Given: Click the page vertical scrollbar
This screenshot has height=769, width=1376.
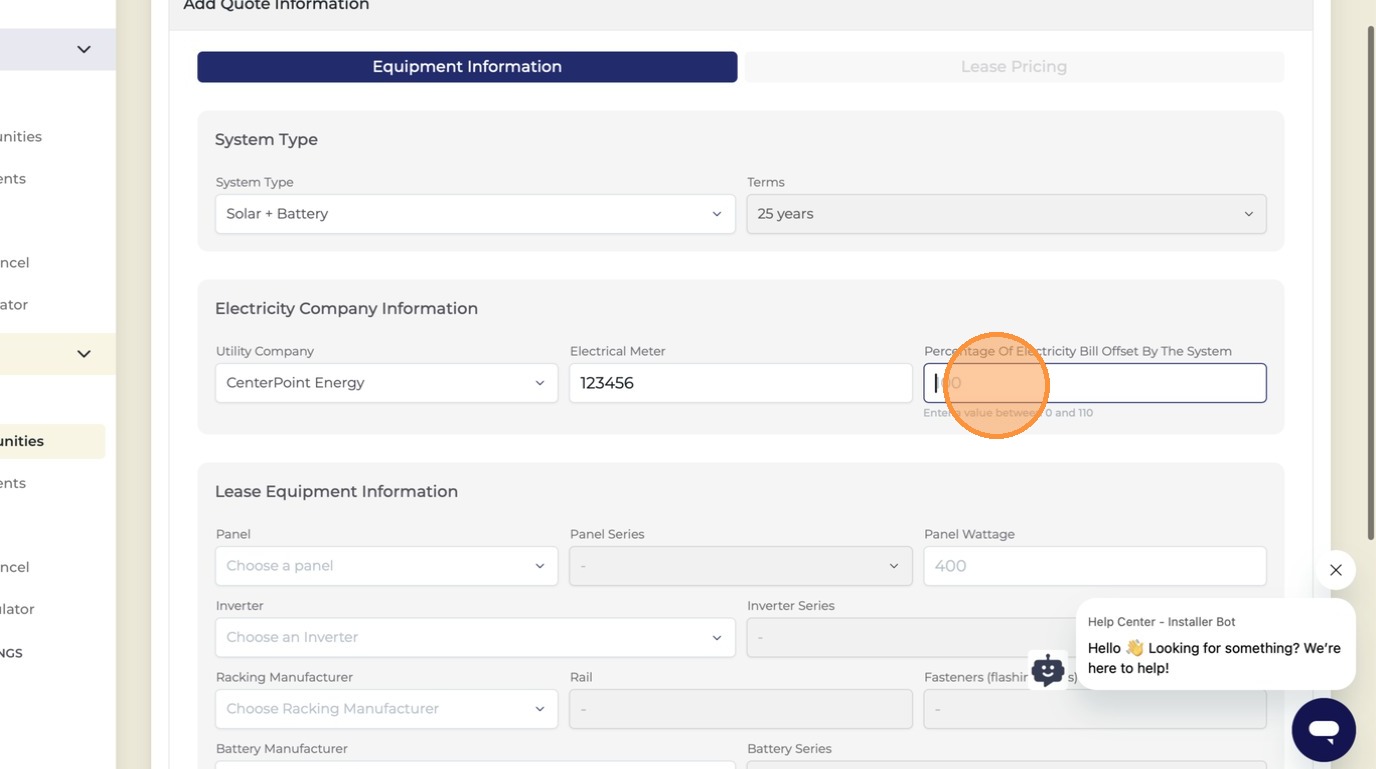Looking at the screenshot, I should click(1371, 282).
